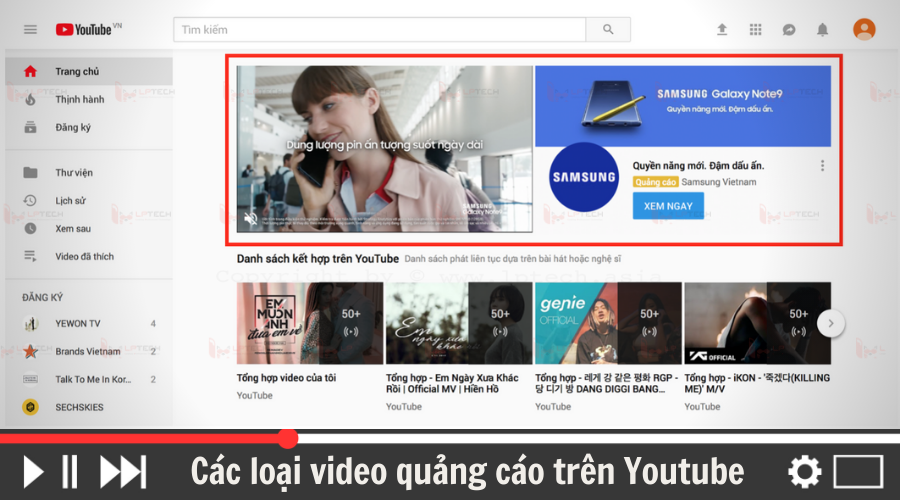This screenshot has height=500, width=900.
Task: Select Xem sau in sidebar
Action: click(89, 228)
